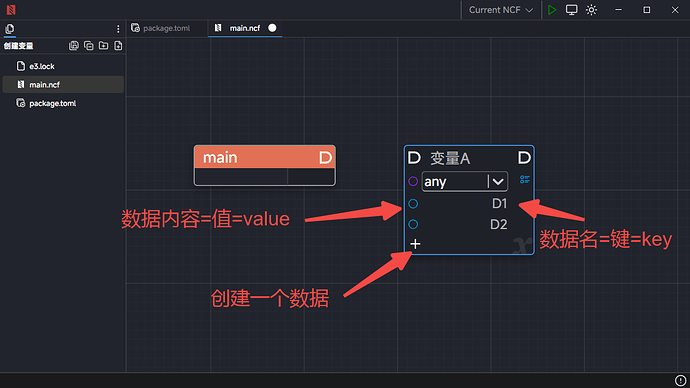This screenshot has width=690, height=388.
Task: Create a new folder in explorer
Action: tap(103, 46)
